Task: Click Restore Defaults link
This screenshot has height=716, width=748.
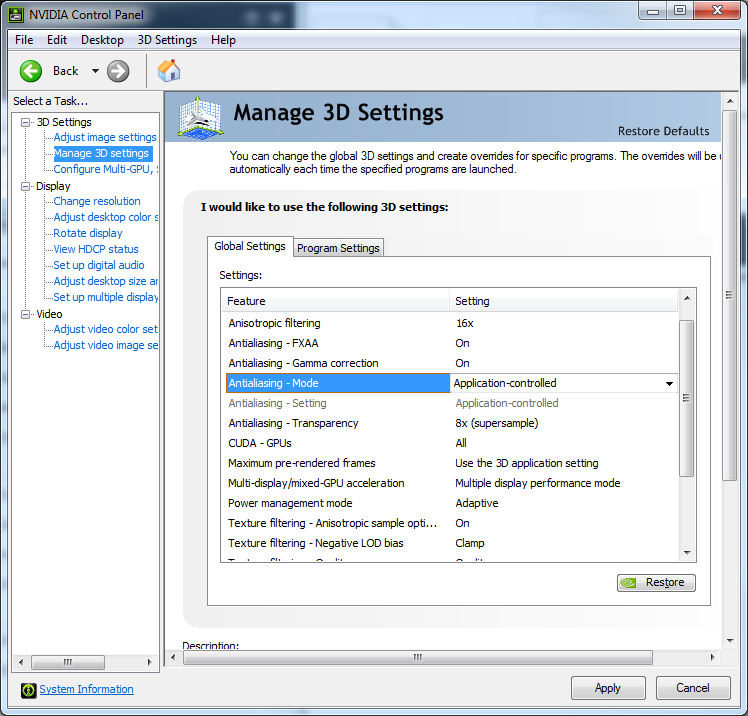Action: pos(663,131)
